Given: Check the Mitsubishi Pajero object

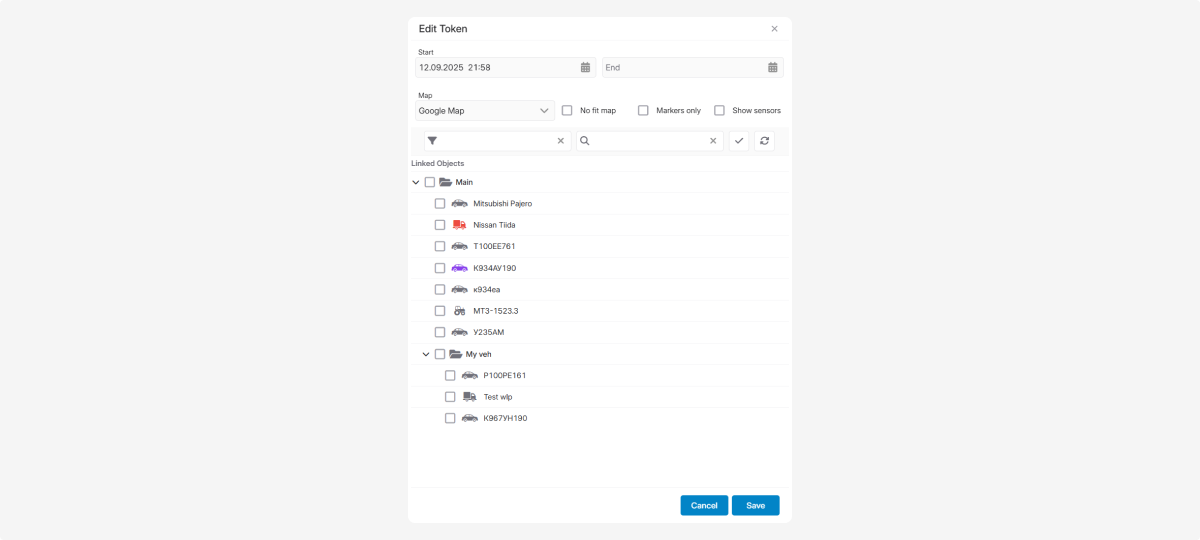Looking at the screenshot, I should pos(440,204).
